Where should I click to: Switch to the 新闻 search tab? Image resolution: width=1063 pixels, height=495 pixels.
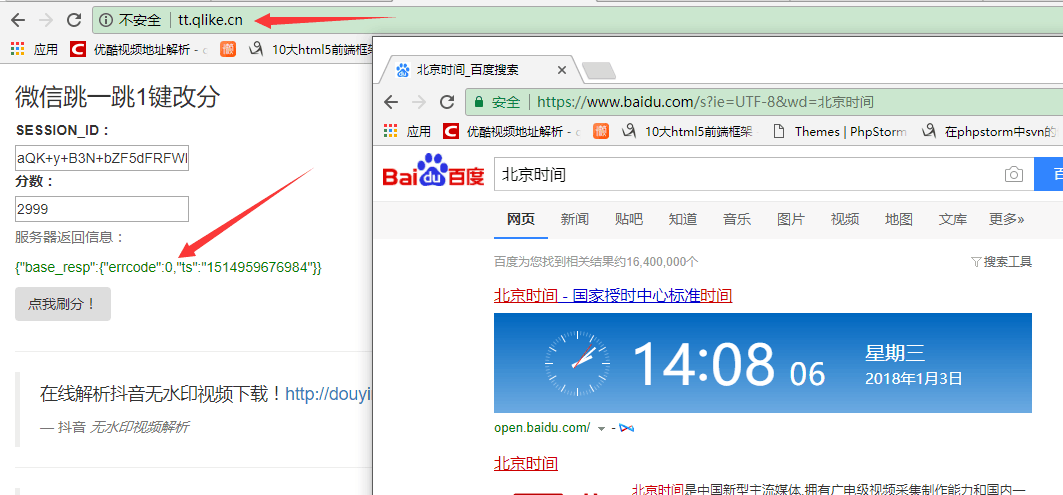point(574,219)
